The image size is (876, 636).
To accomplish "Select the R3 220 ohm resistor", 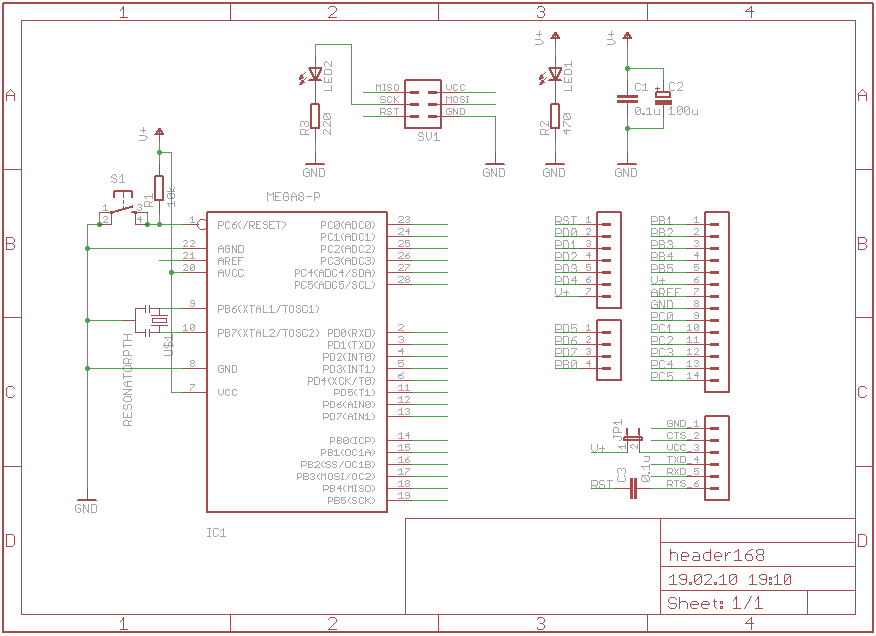I will 315,117.
